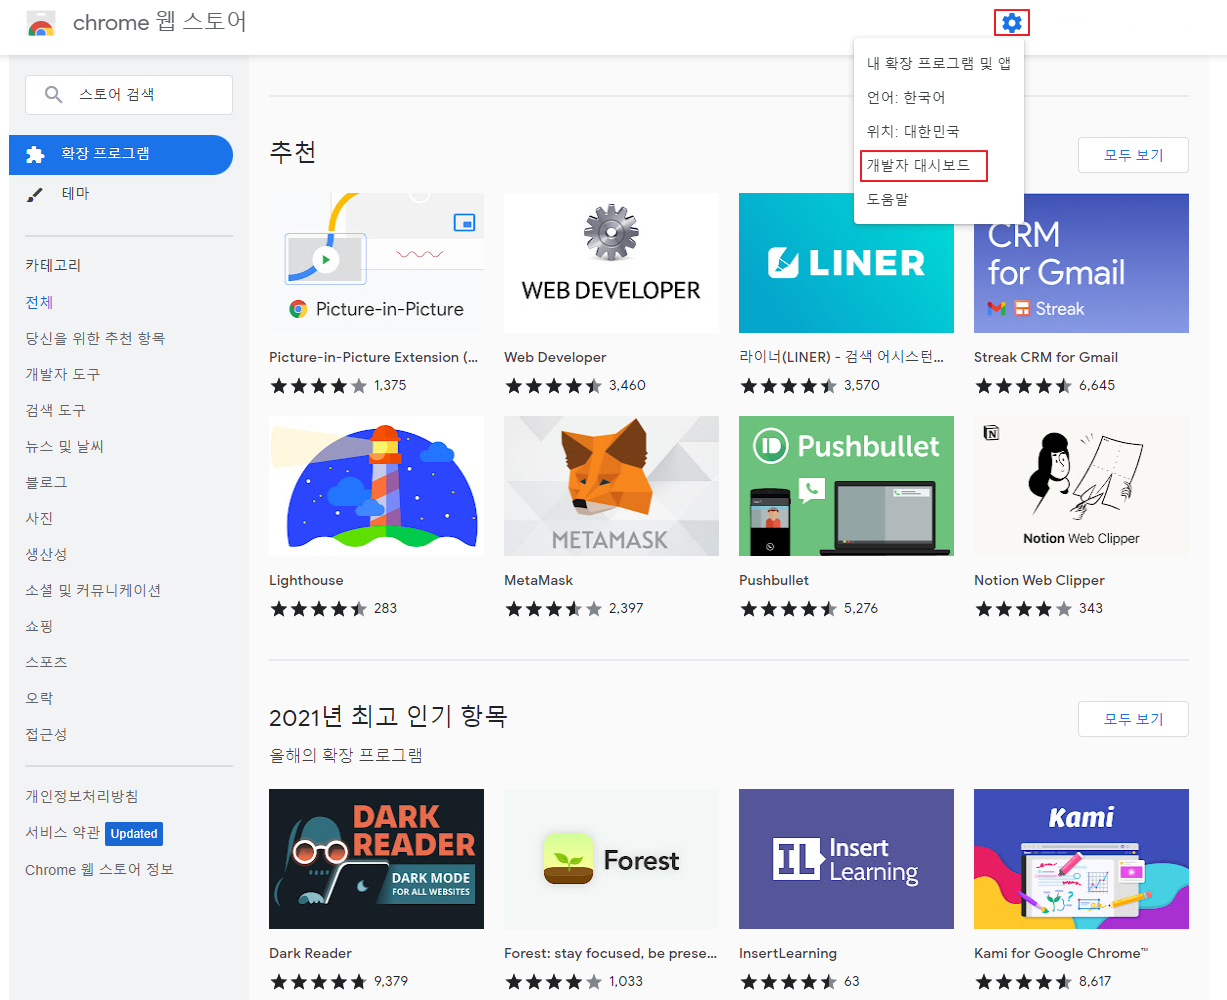Open the Pushbullet extension thumbnail
This screenshot has width=1227, height=1000.
[846, 486]
